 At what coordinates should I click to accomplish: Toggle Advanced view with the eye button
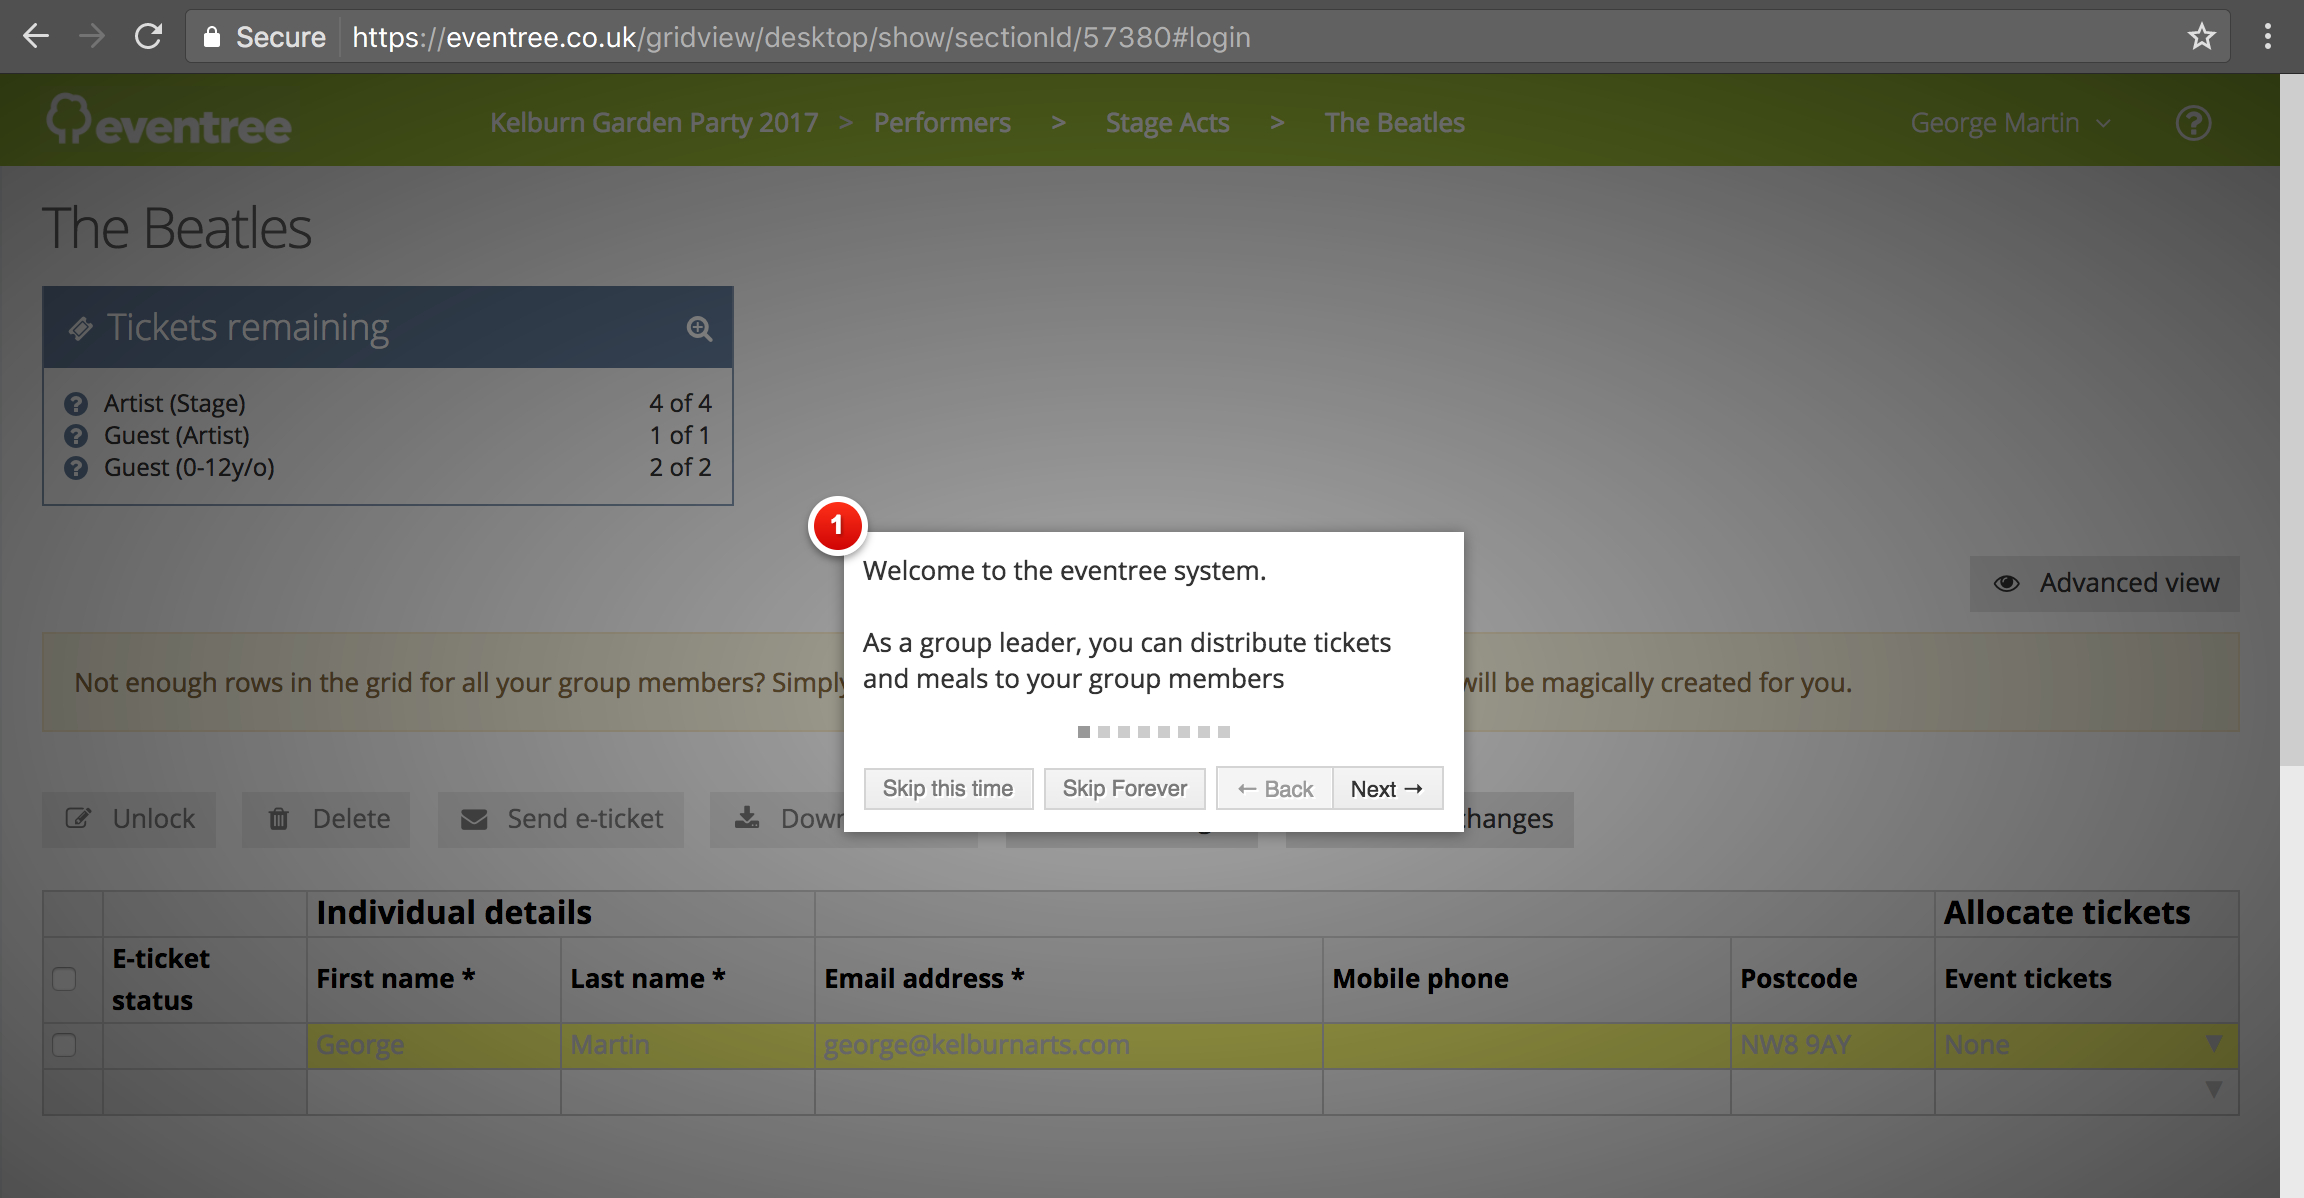(2105, 583)
